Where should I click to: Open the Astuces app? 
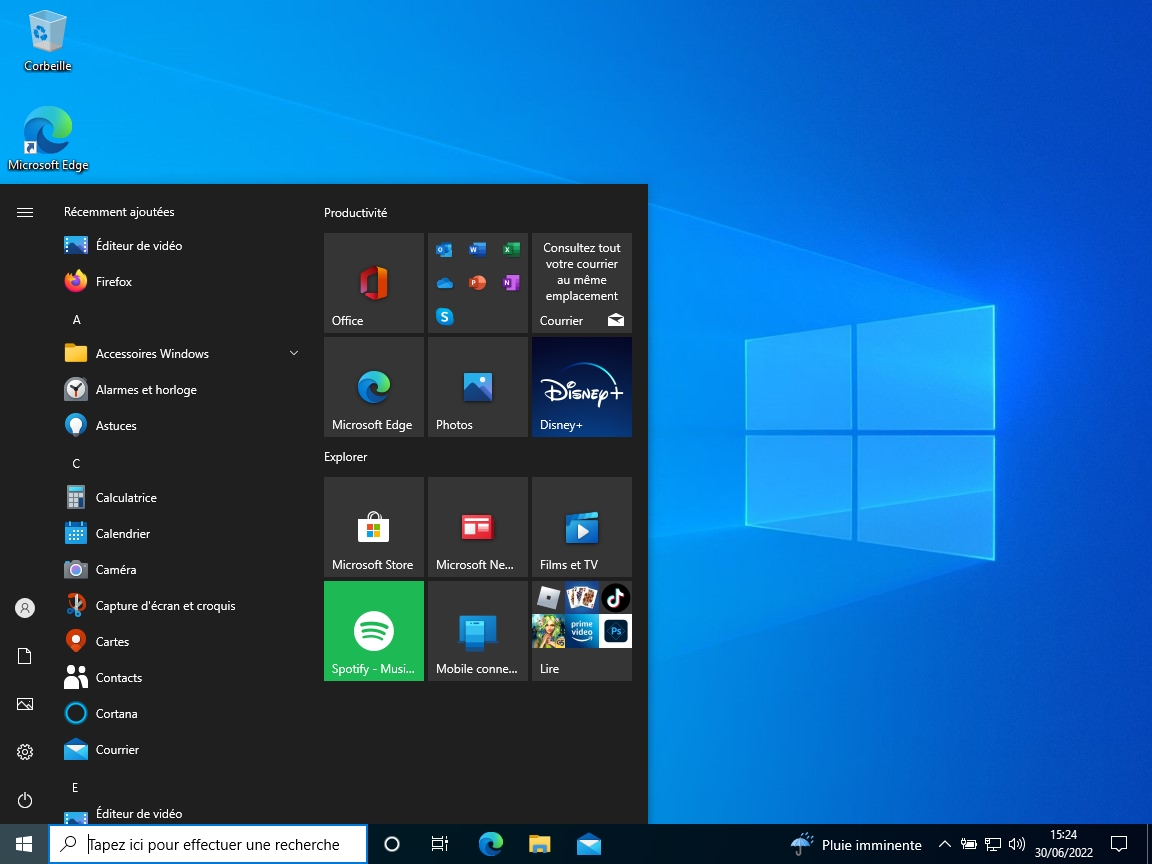tap(181, 425)
